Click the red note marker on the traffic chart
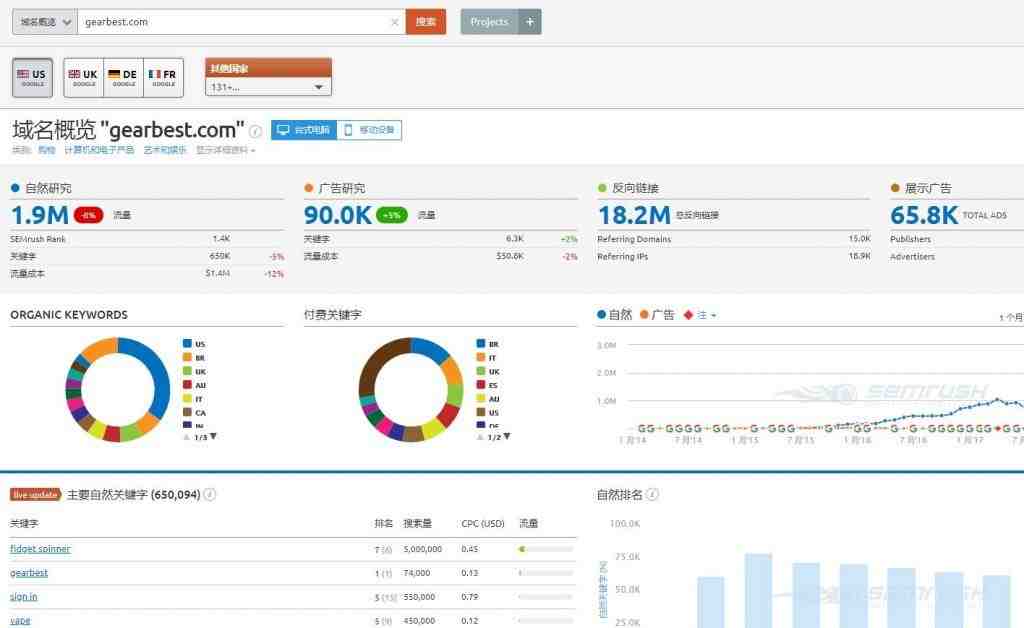Screen dimensions: 1024x628 997,428
